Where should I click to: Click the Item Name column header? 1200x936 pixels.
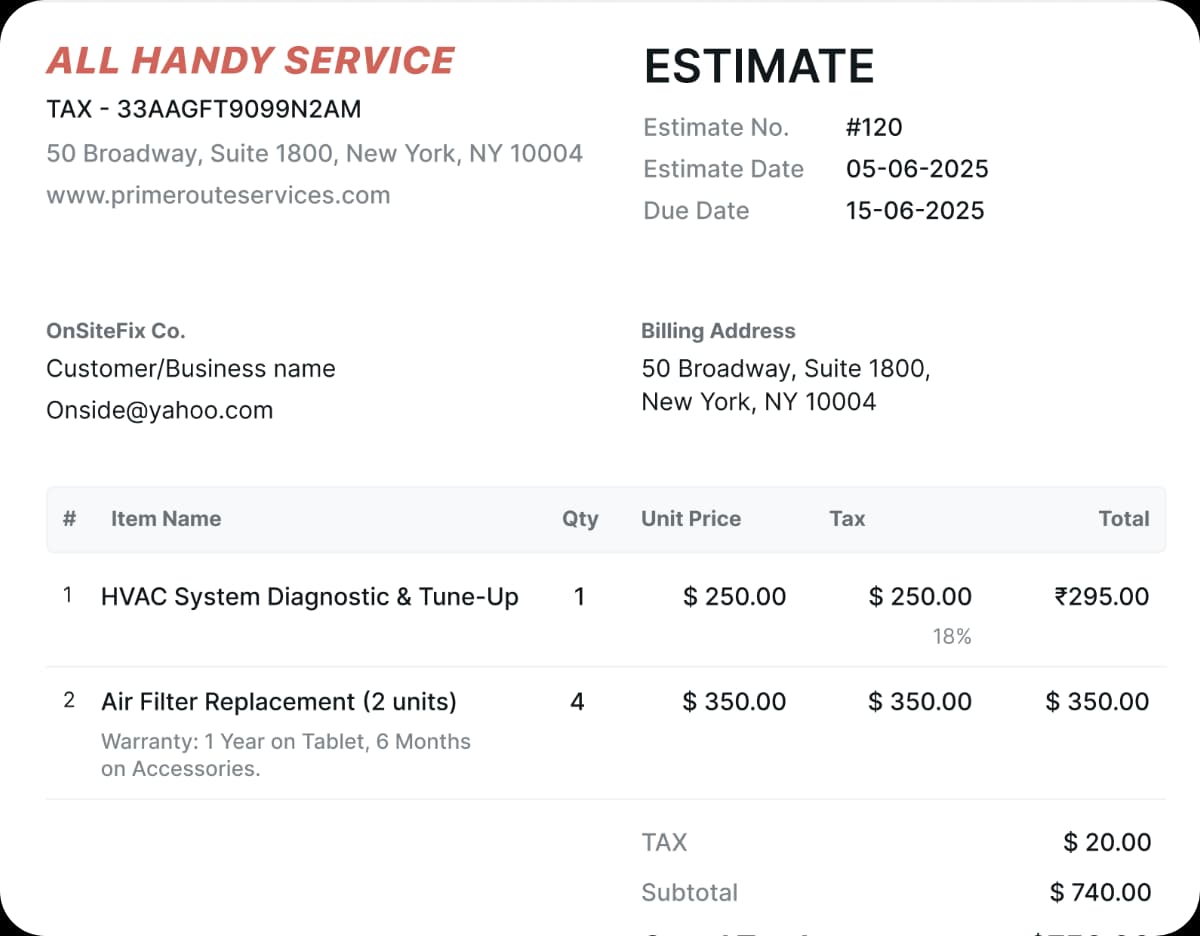pos(166,519)
